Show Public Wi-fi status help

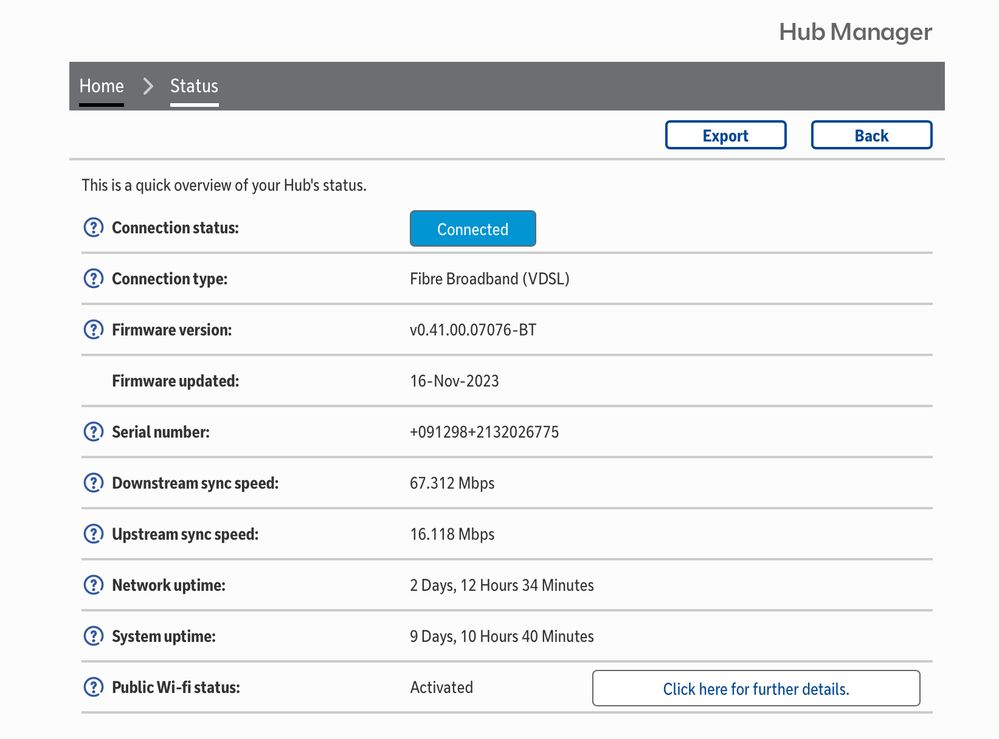point(93,687)
